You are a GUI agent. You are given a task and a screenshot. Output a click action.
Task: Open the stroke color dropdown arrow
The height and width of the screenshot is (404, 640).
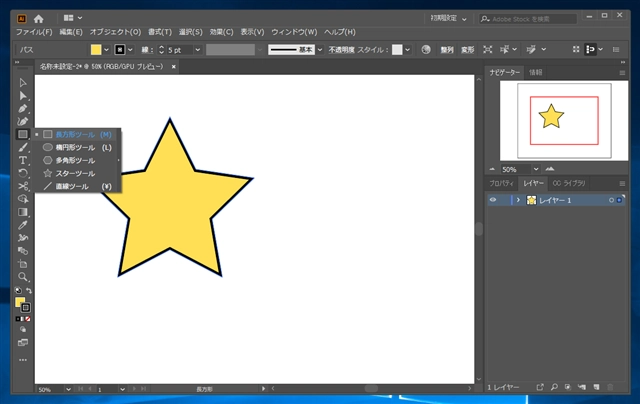[130, 50]
